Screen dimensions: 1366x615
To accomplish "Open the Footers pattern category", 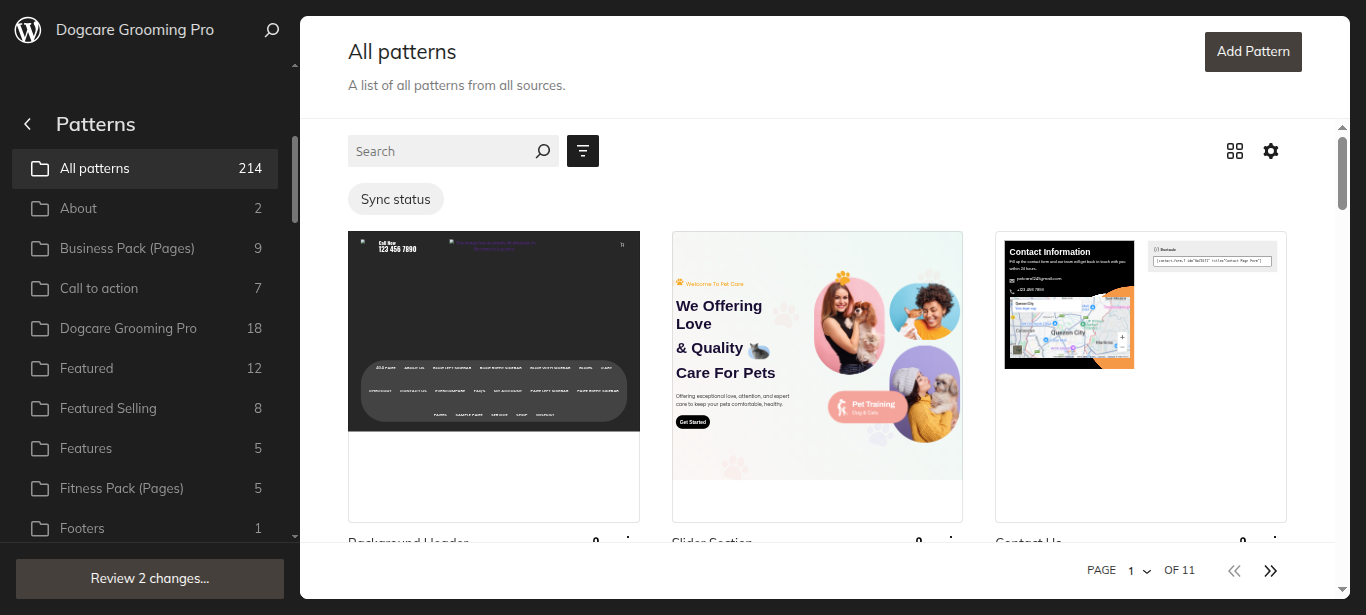I will click(x=145, y=528).
